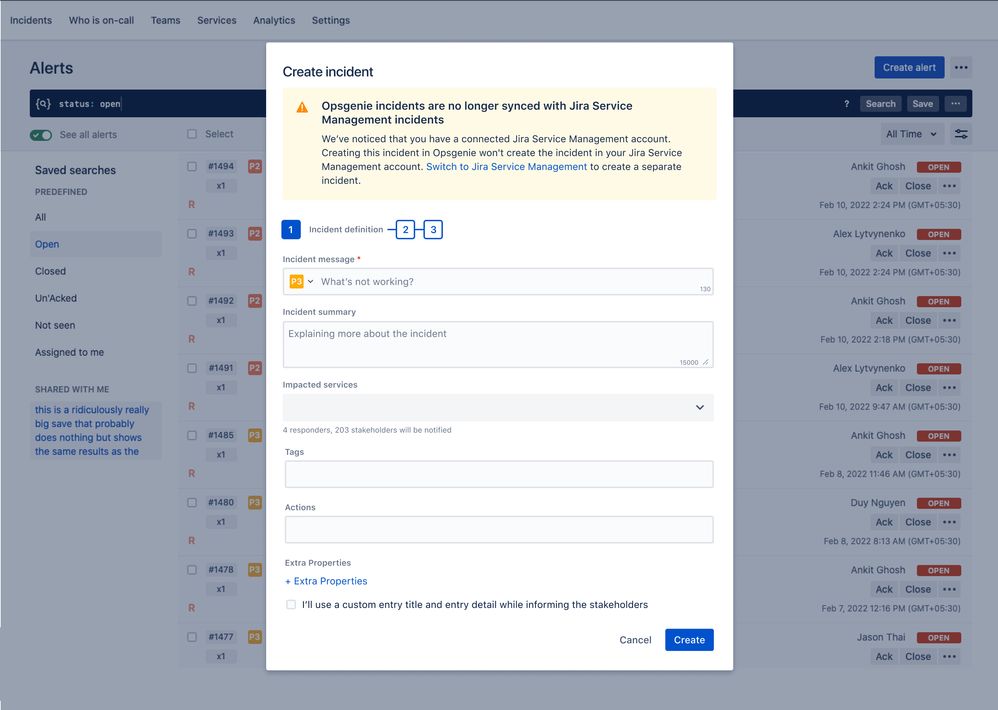This screenshot has height=710, width=998.
Task: Click into the Actions input field
Action: click(x=499, y=530)
